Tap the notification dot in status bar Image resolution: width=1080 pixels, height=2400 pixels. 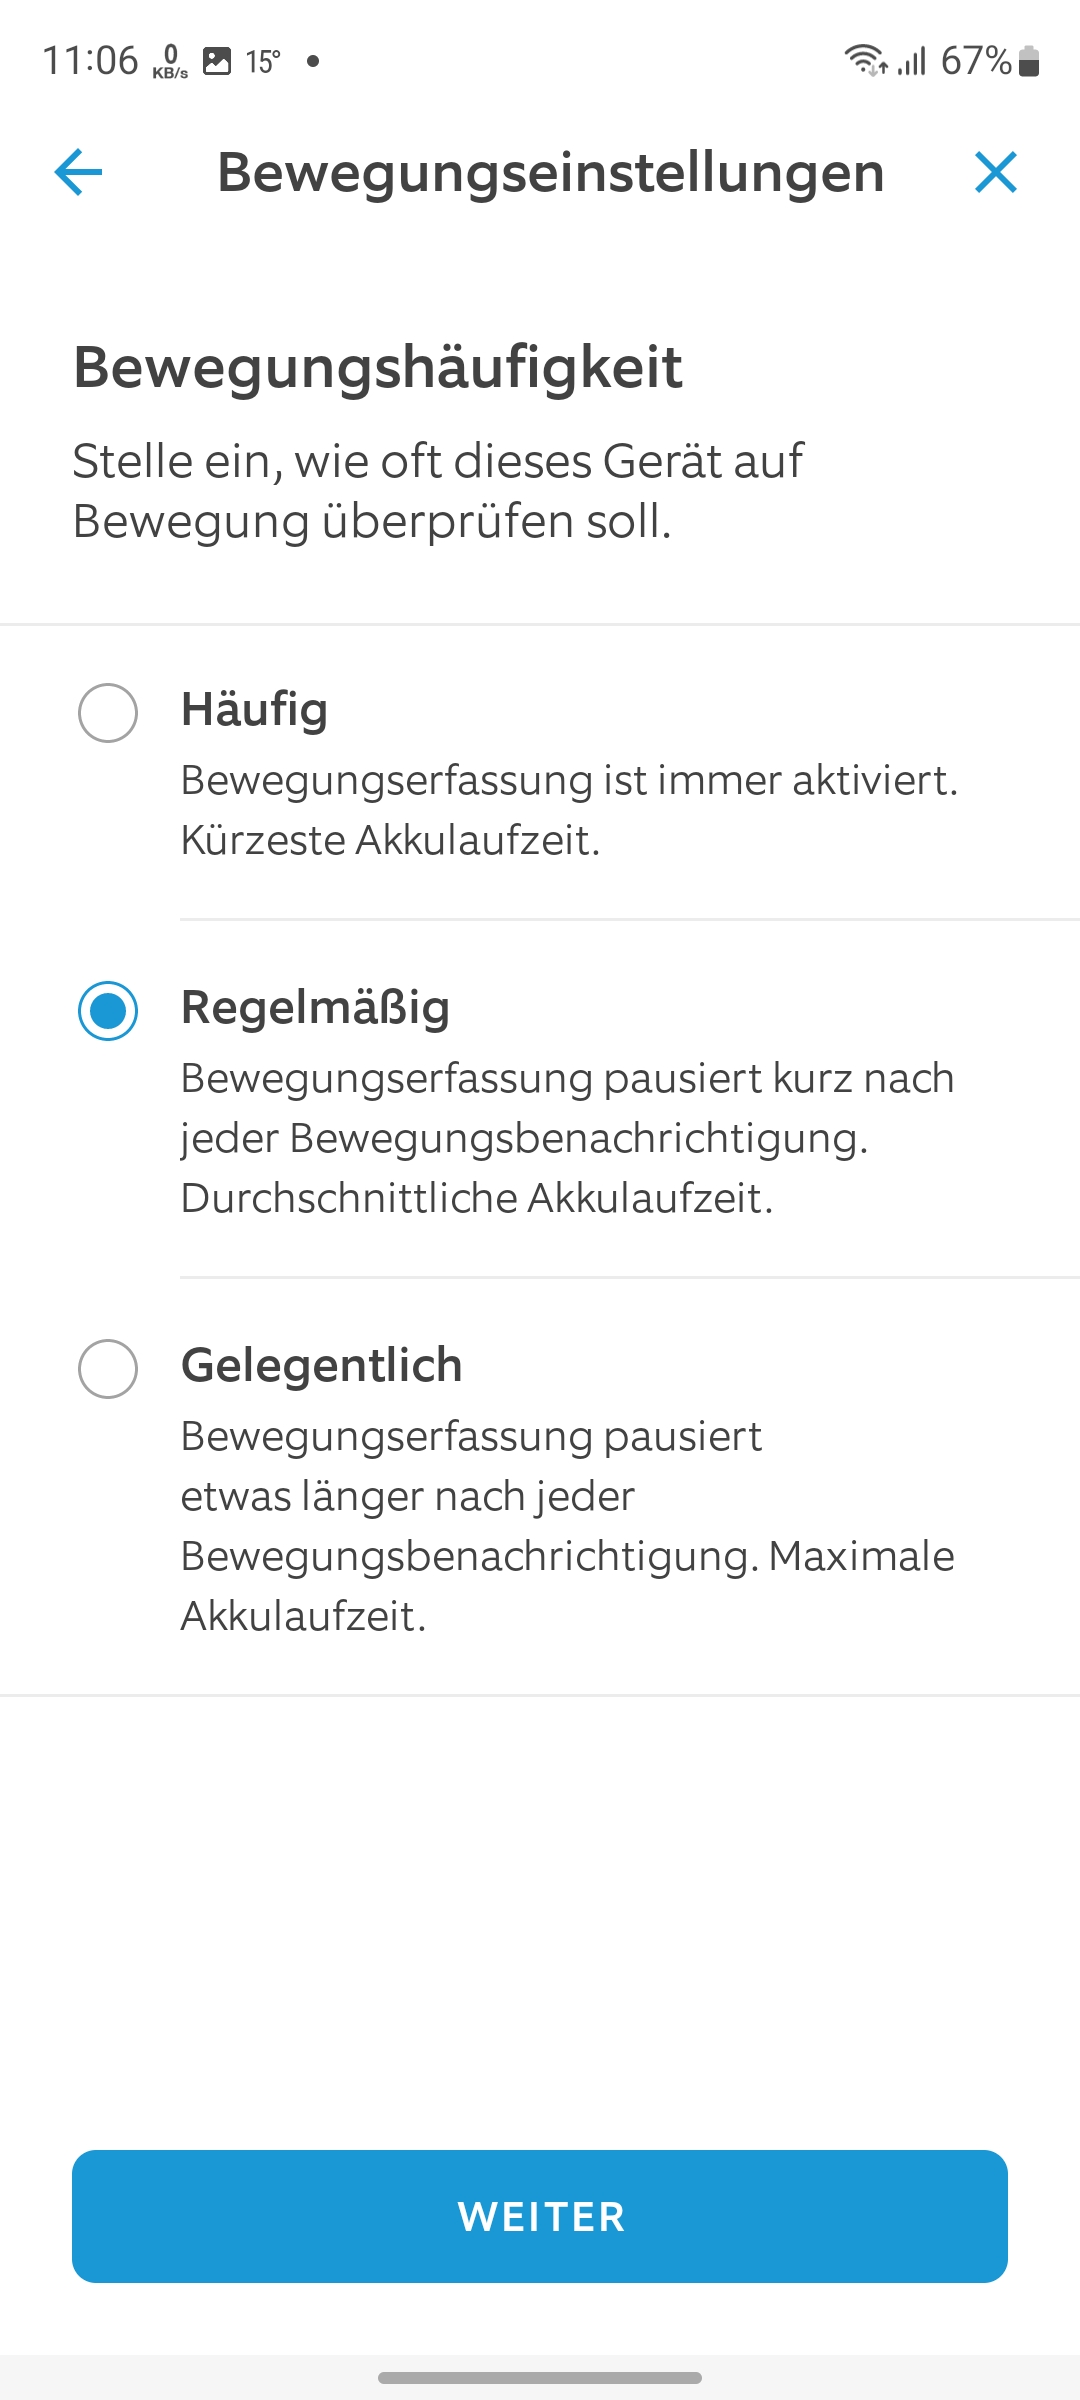pos(313,61)
